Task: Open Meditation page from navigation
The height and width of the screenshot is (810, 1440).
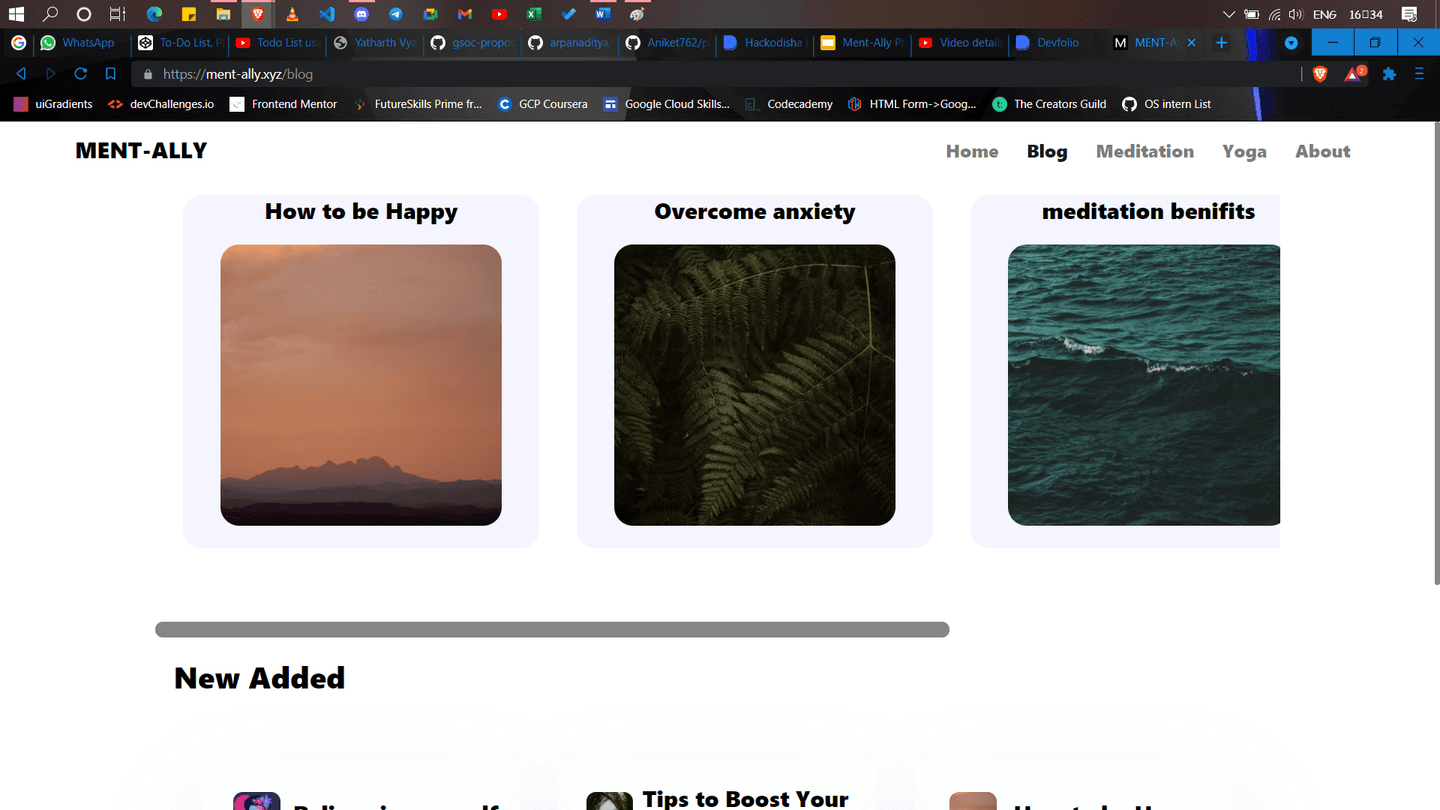Action: click(x=1145, y=151)
